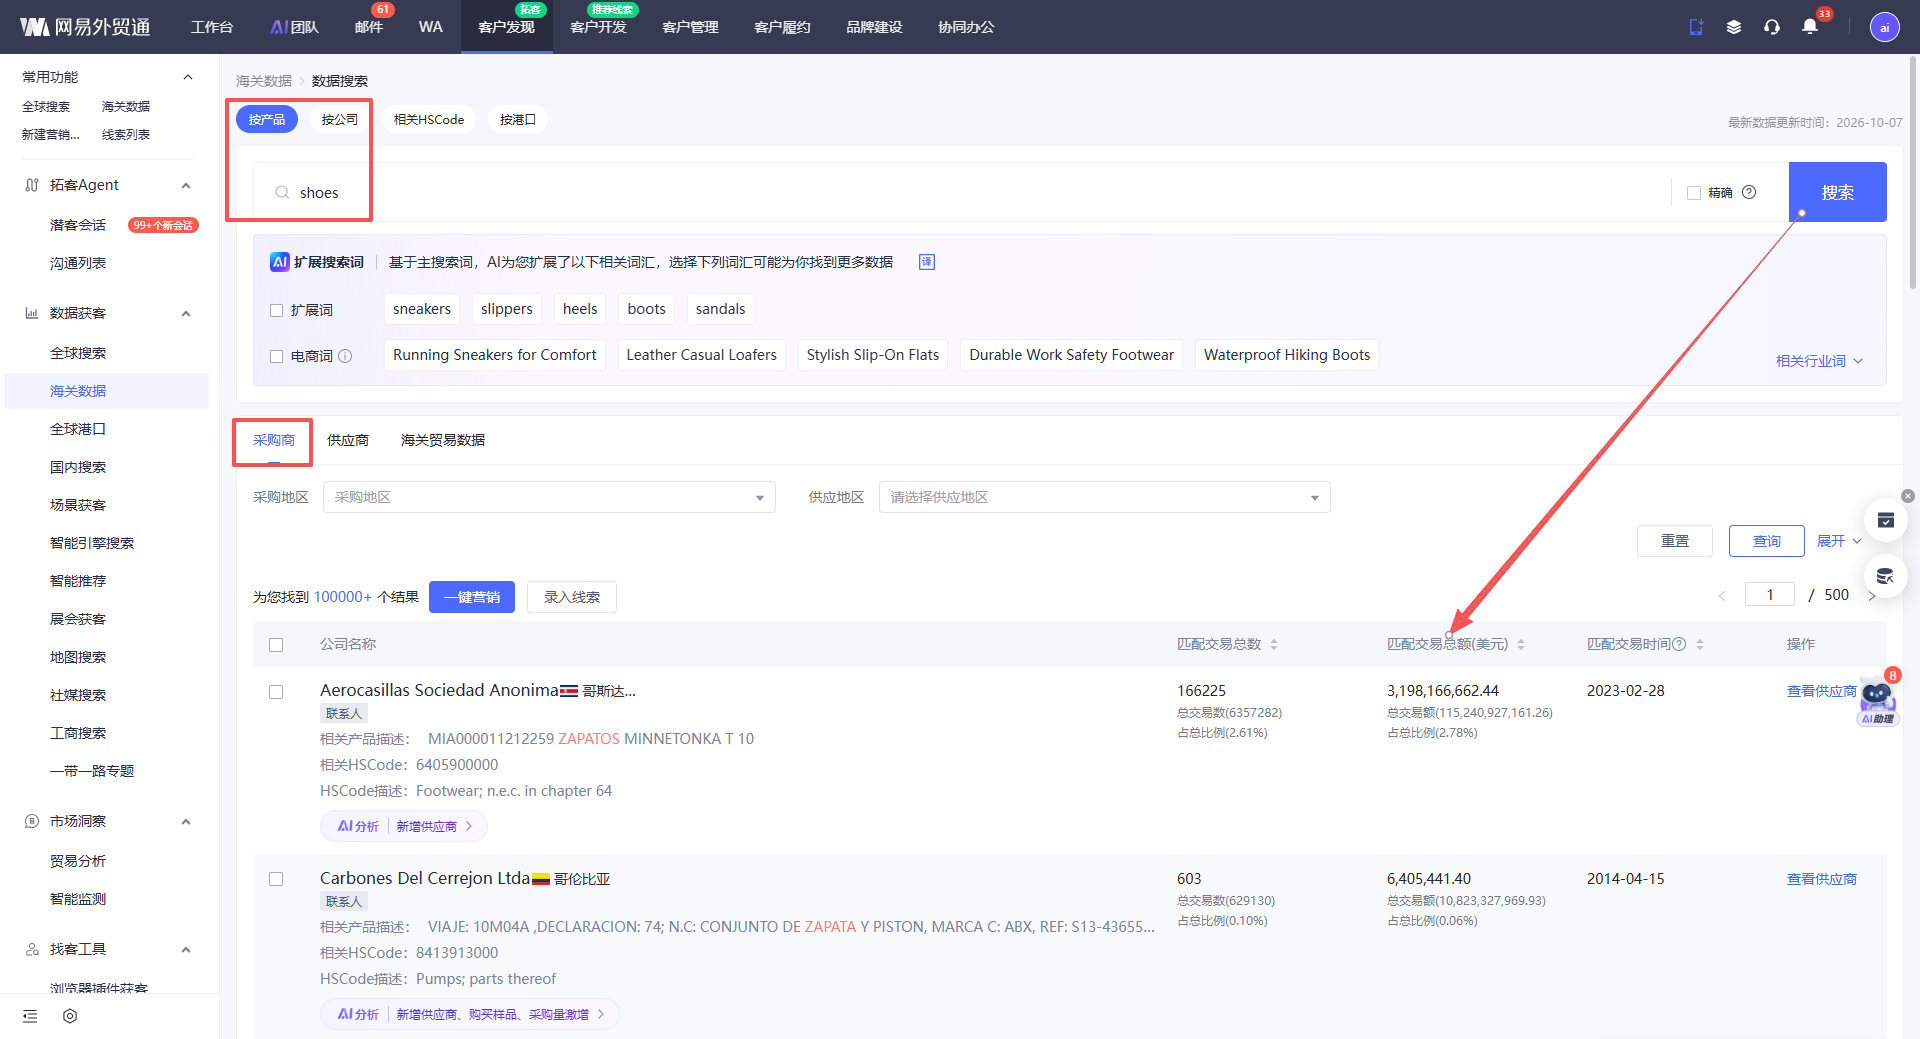Expand more filters with 展开
The height and width of the screenshot is (1039, 1920).
1839,541
